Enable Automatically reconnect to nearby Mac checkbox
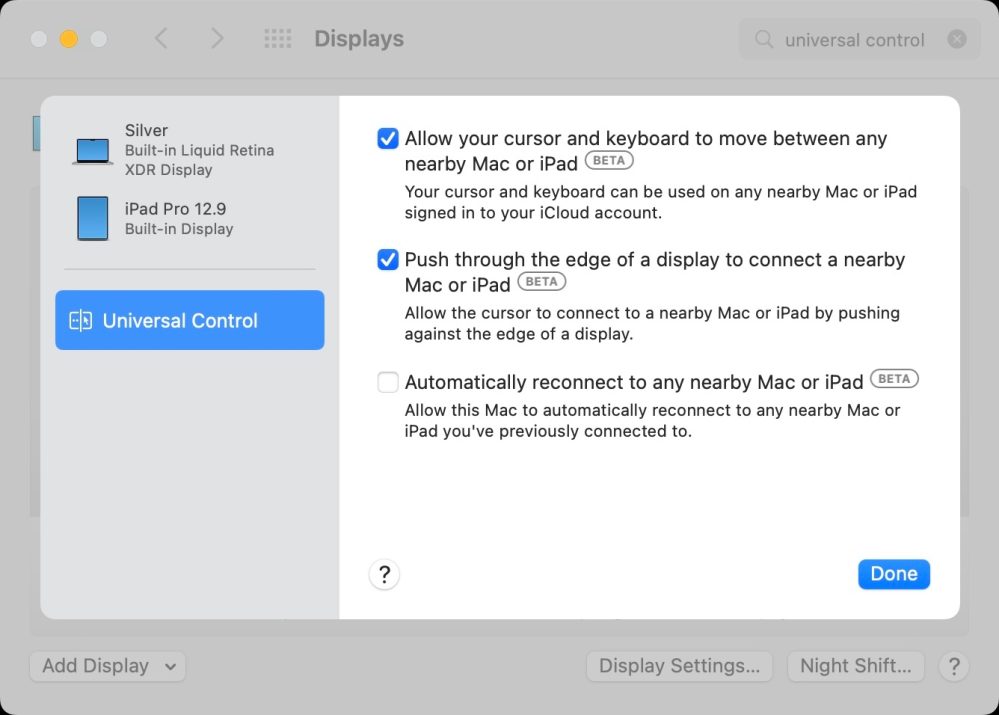The width and height of the screenshot is (999, 715). 388,382
